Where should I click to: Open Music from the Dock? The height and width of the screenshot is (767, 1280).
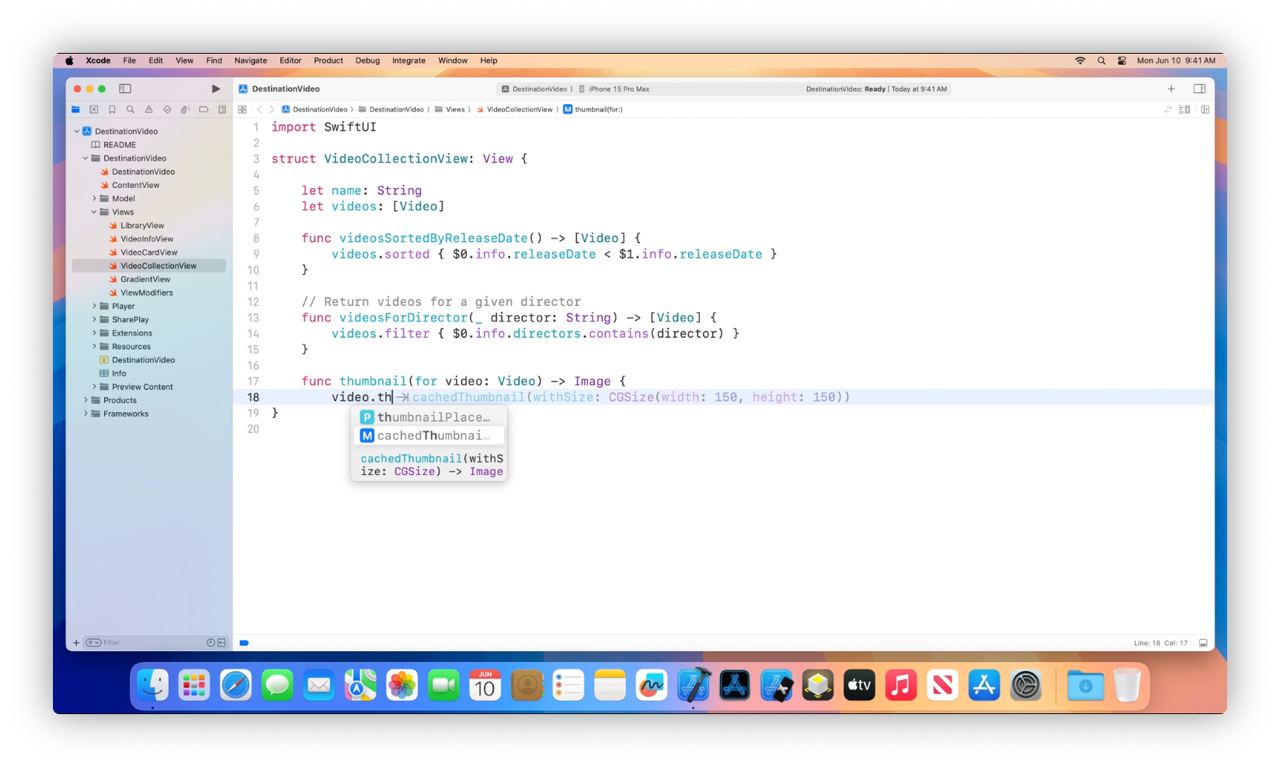coord(899,685)
